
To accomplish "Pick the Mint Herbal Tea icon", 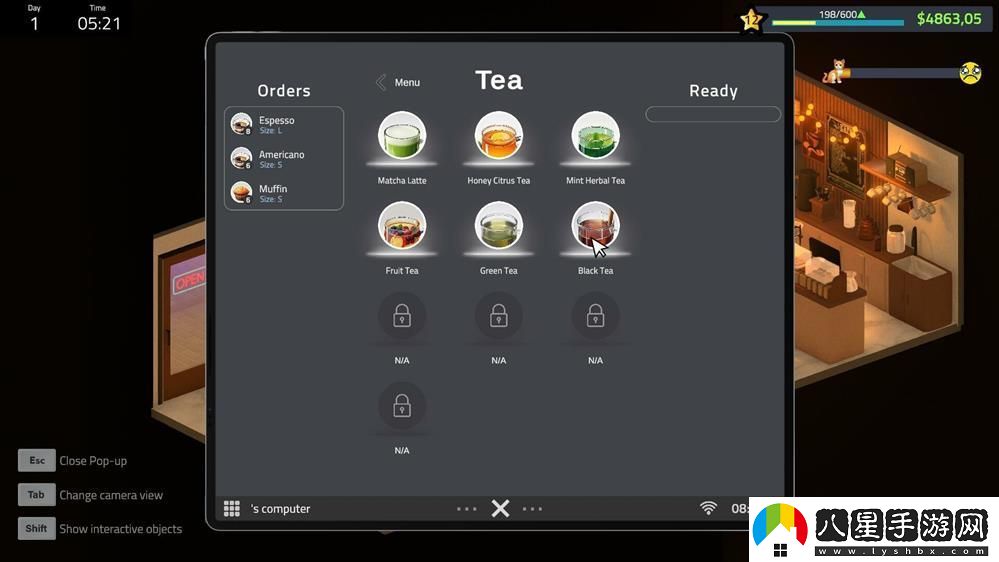I will (595, 136).
